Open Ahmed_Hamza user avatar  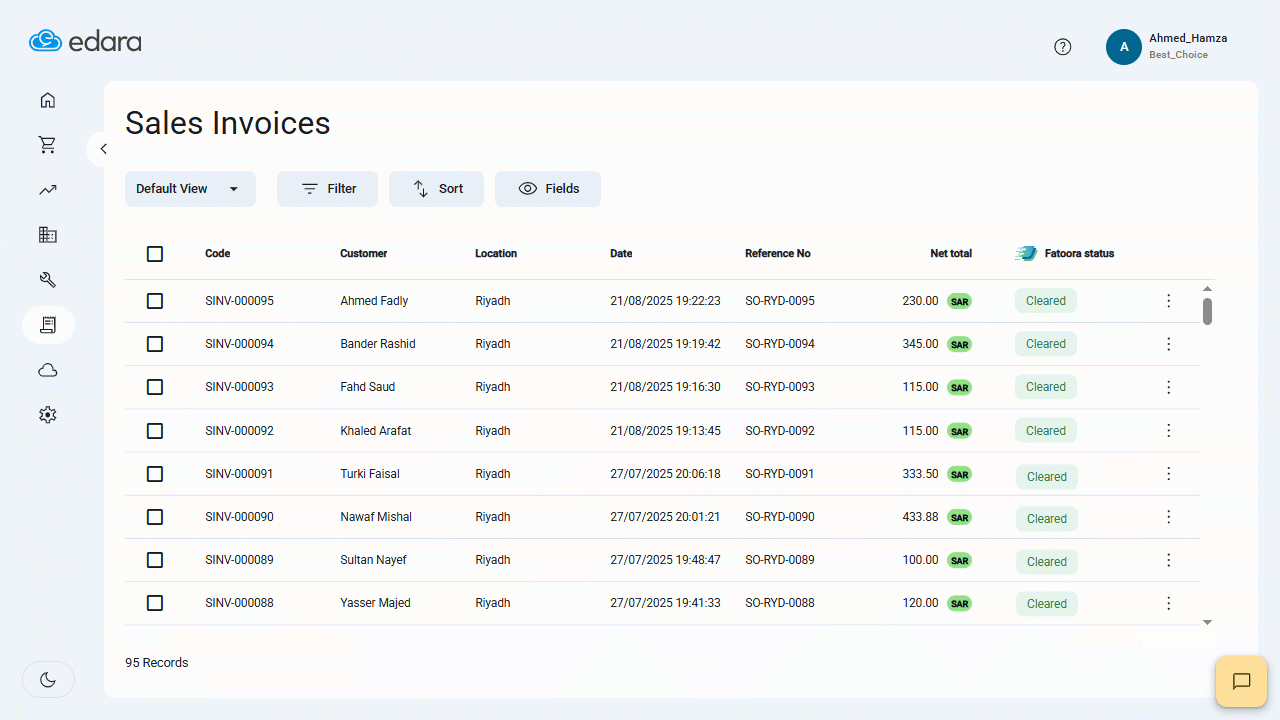pos(1124,47)
